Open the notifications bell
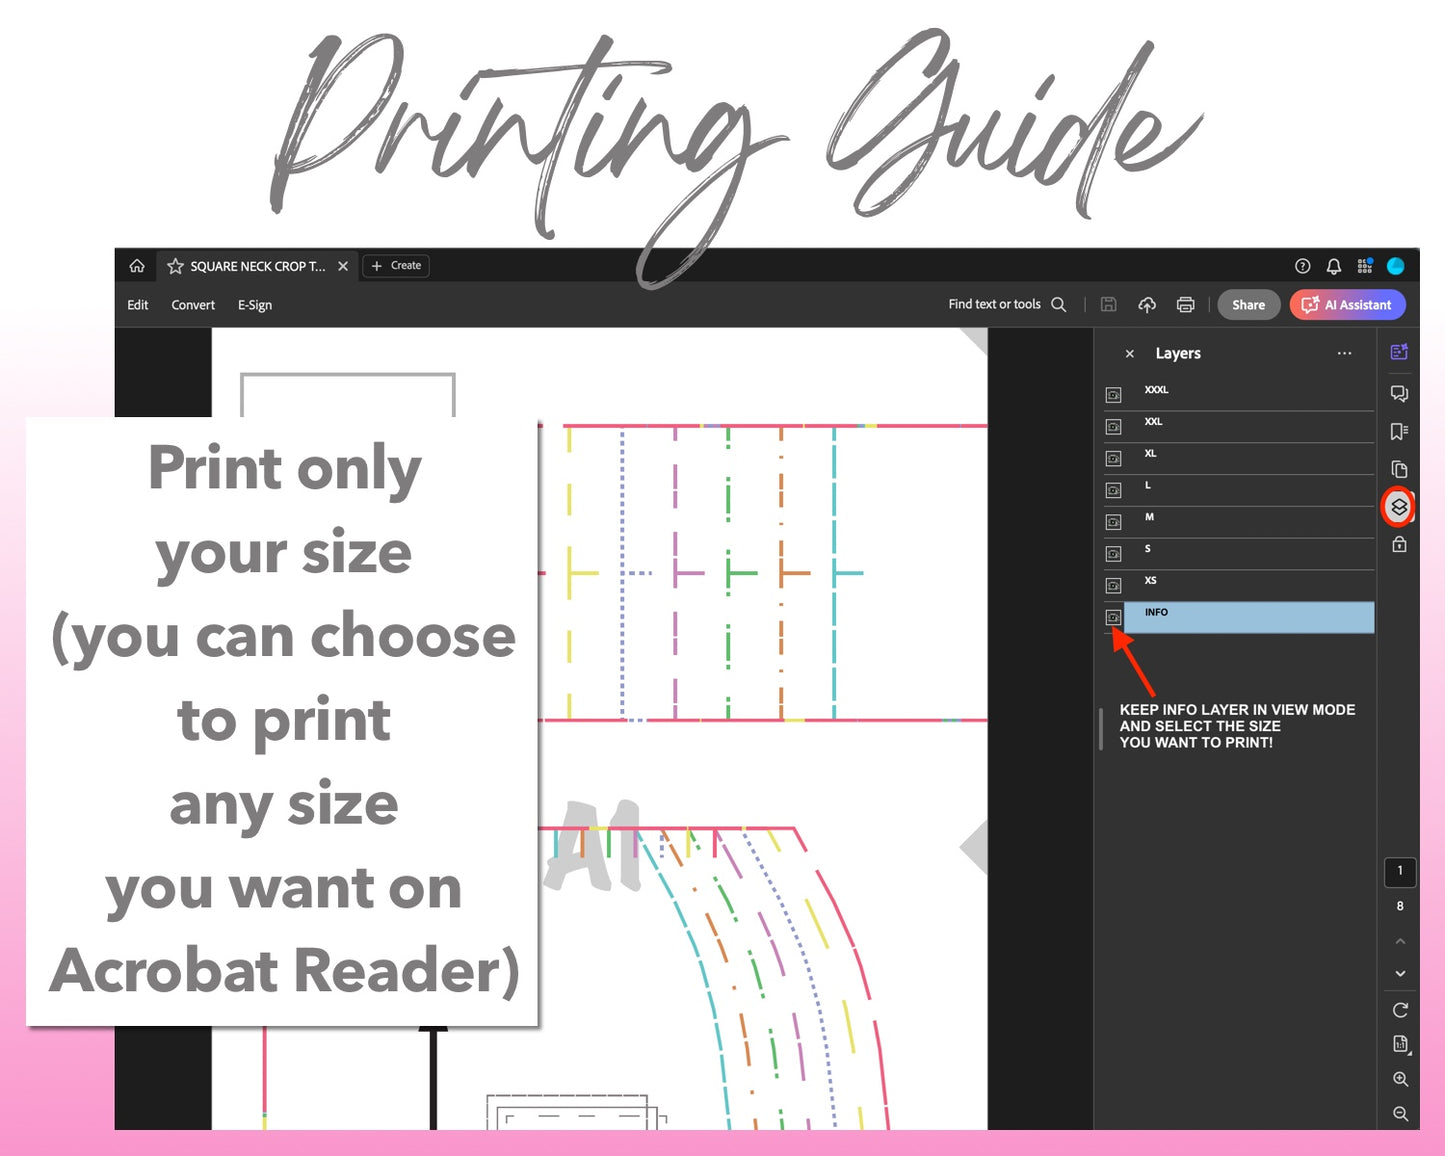Screen dimensions: 1445x1156 click(x=1333, y=266)
